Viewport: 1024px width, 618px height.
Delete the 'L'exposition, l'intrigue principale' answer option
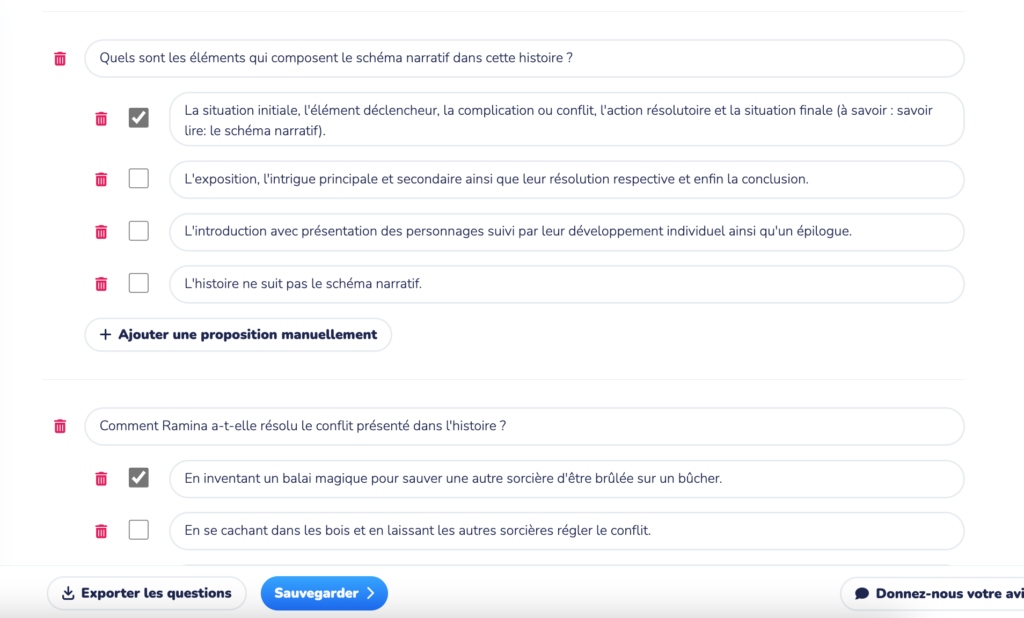coord(101,179)
